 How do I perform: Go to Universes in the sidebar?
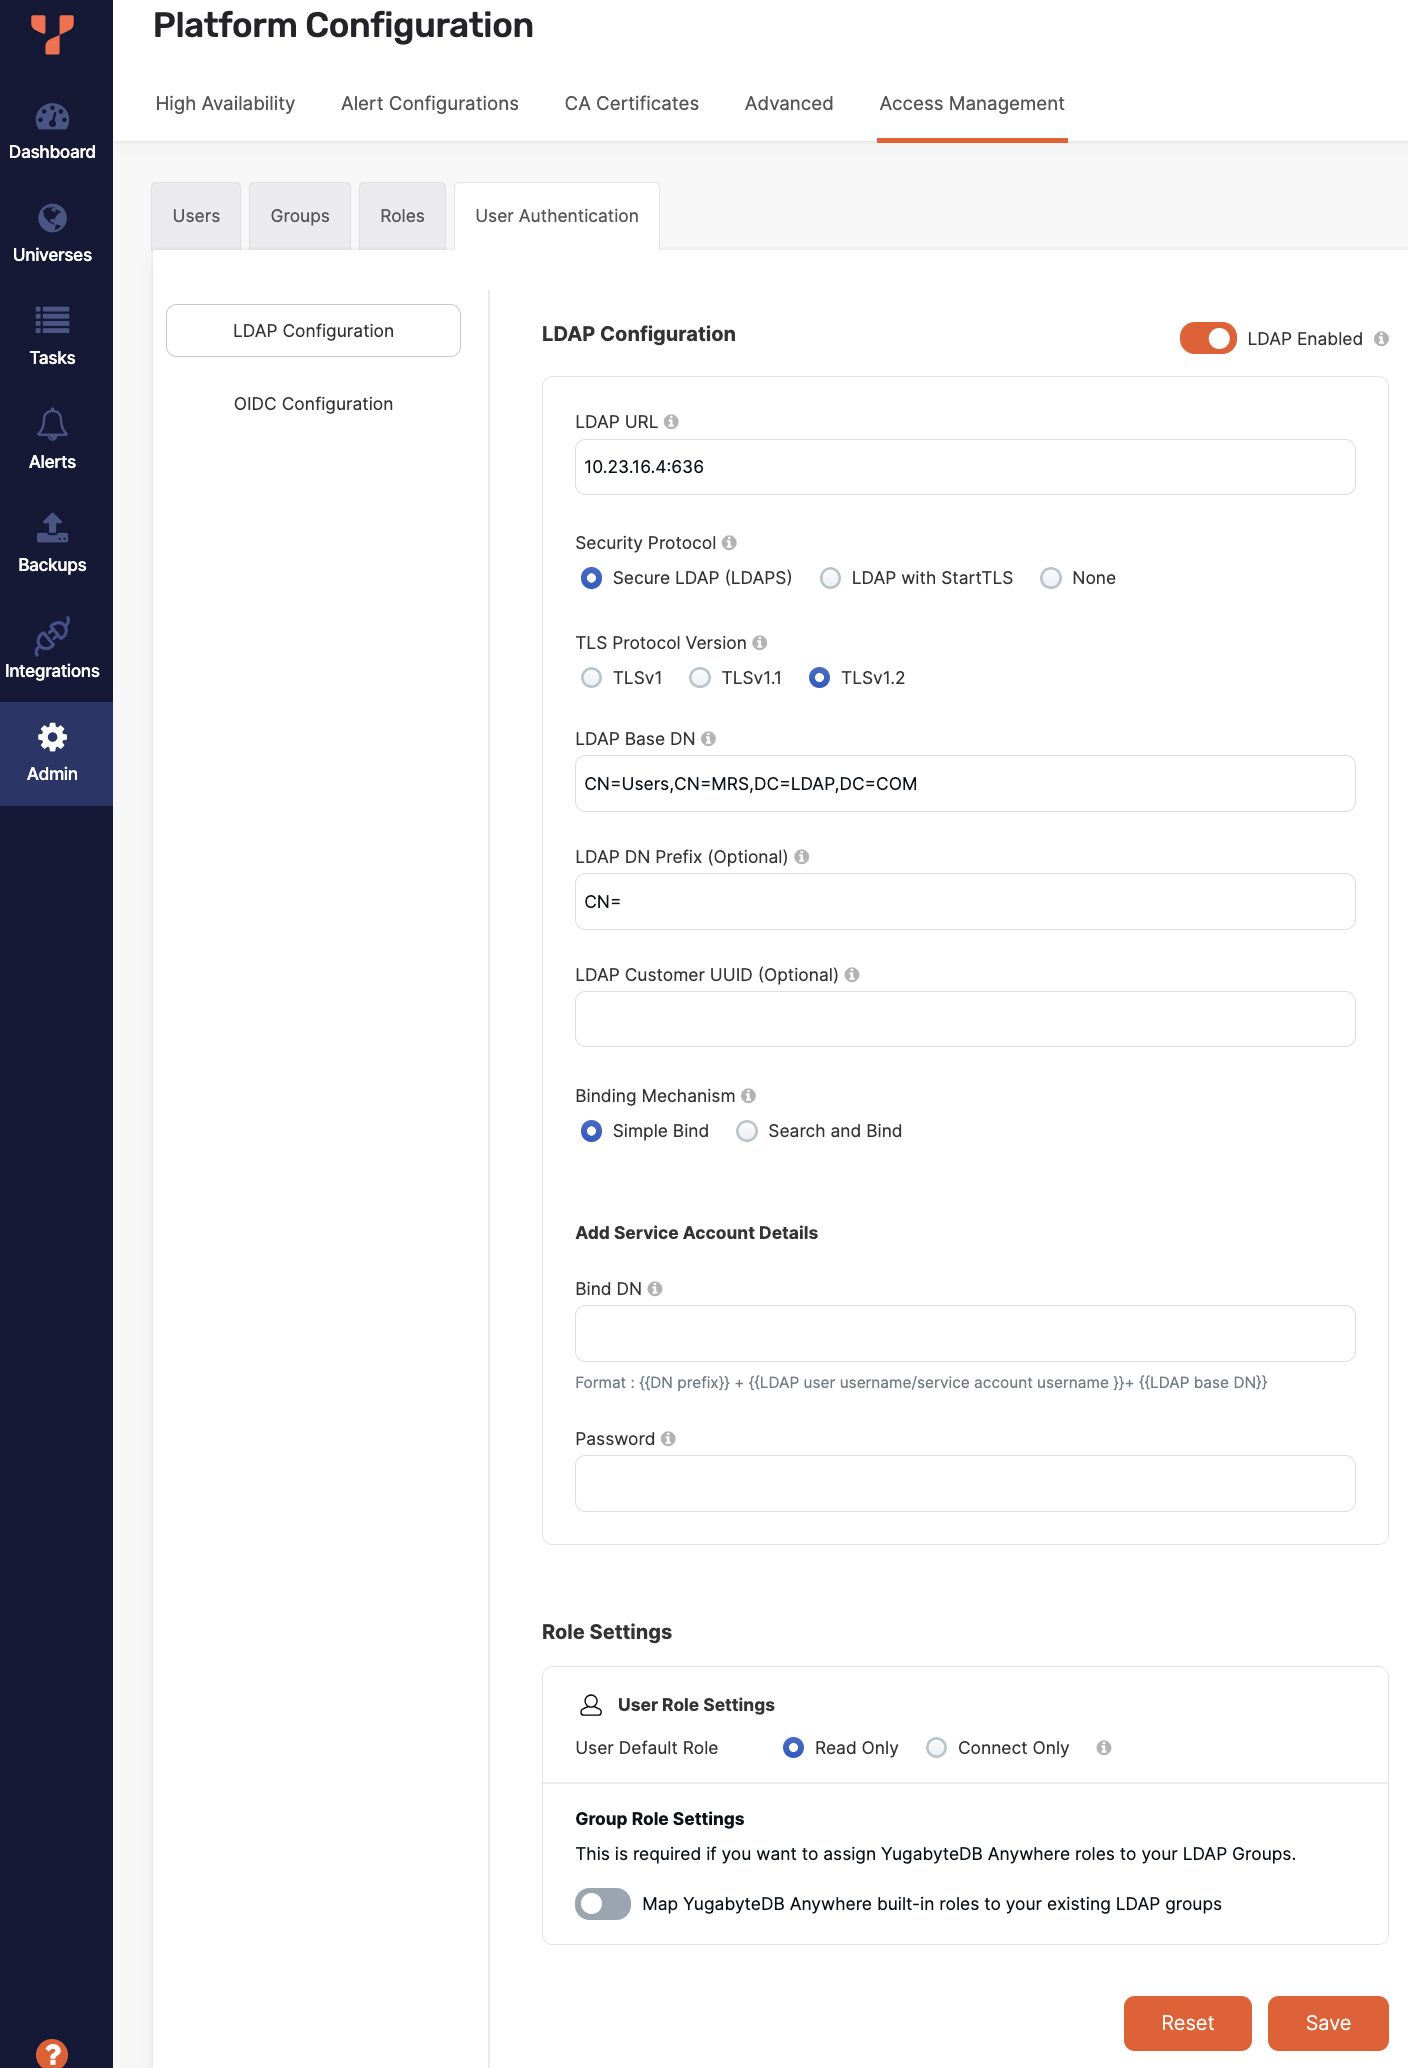[52, 234]
